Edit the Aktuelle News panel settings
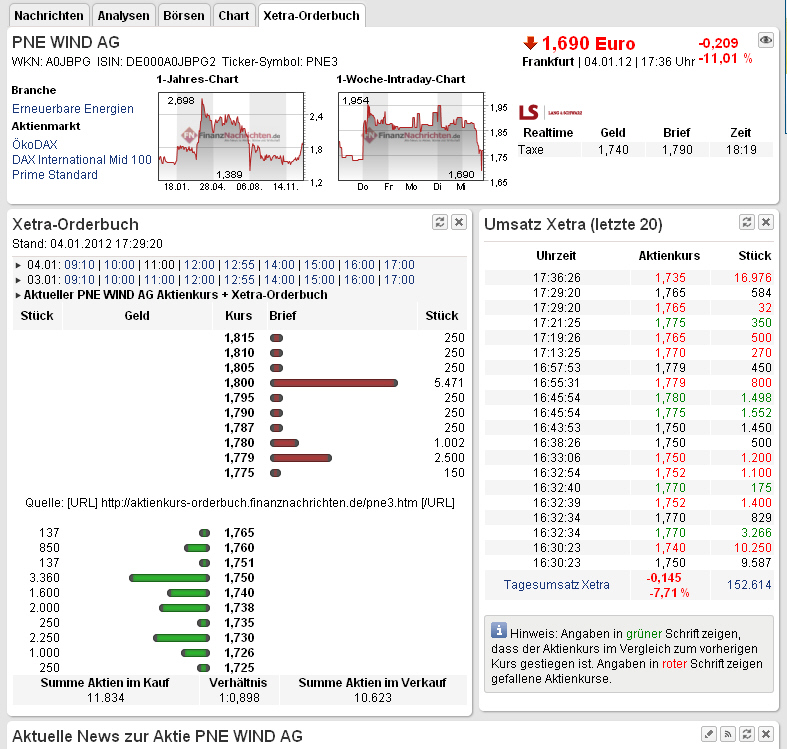 (709, 734)
